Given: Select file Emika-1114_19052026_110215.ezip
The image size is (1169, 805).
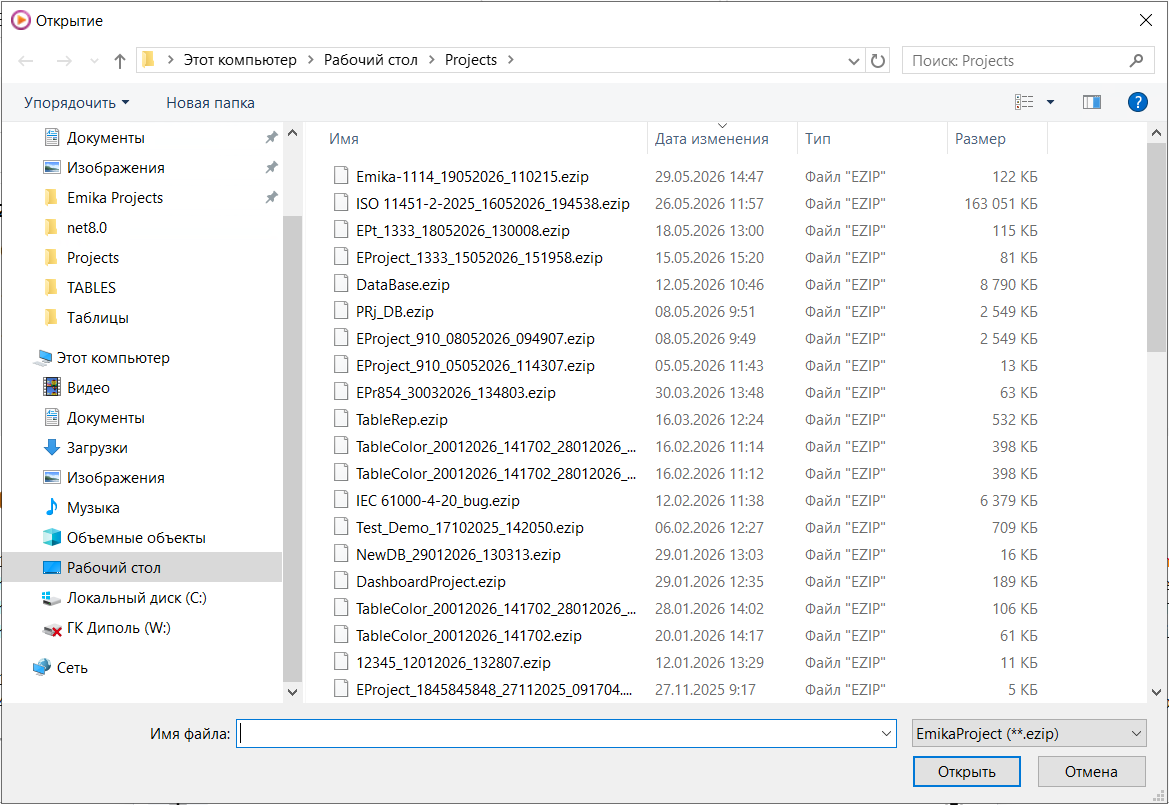Looking at the screenshot, I should [472, 177].
